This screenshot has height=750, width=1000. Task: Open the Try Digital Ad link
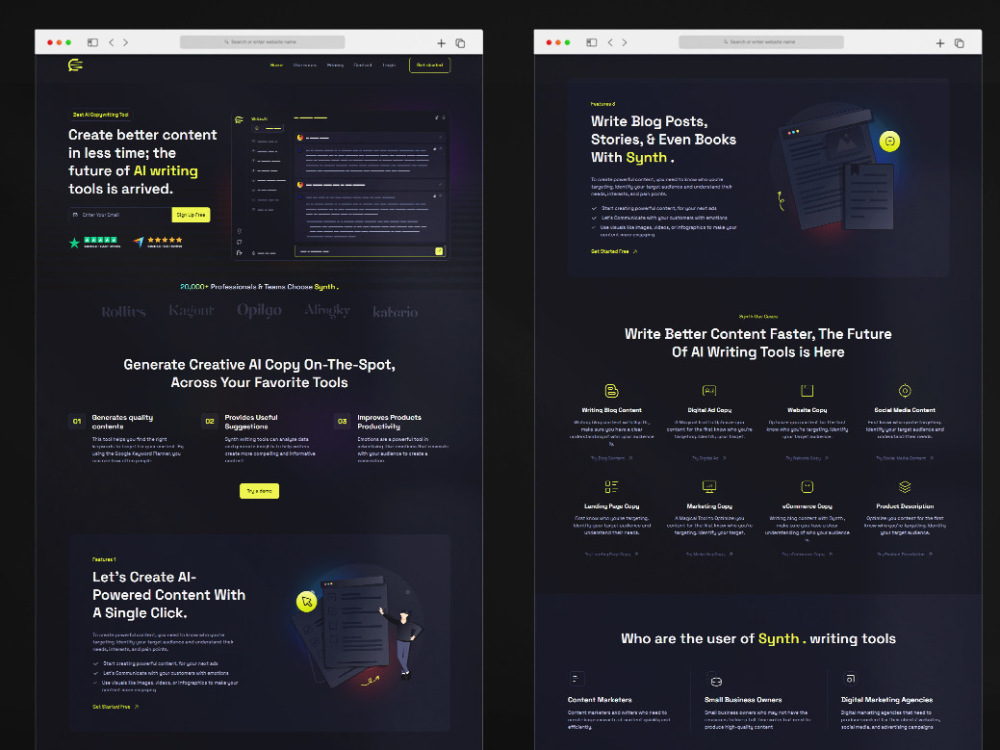tap(709, 458)
